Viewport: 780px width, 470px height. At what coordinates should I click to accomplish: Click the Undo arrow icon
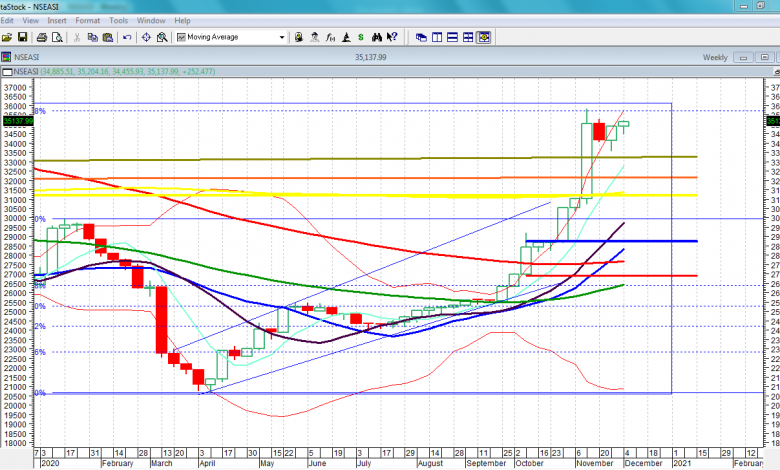[126, 38]
